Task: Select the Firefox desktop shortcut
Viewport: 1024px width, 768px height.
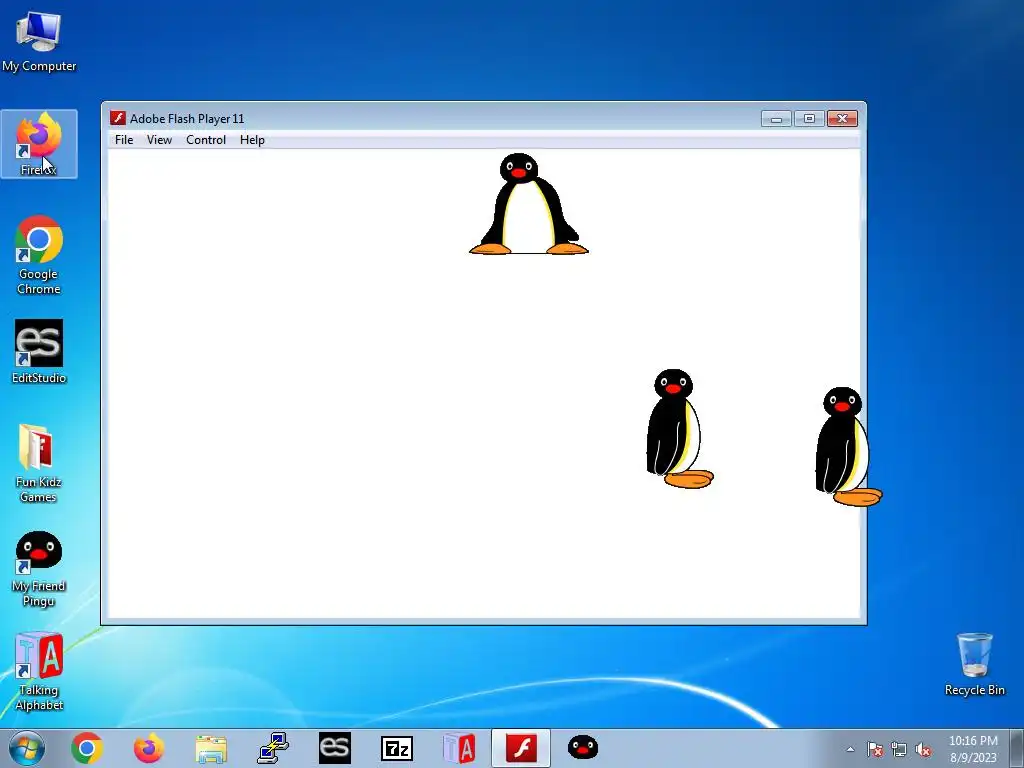Action: (x=39, y=144)
